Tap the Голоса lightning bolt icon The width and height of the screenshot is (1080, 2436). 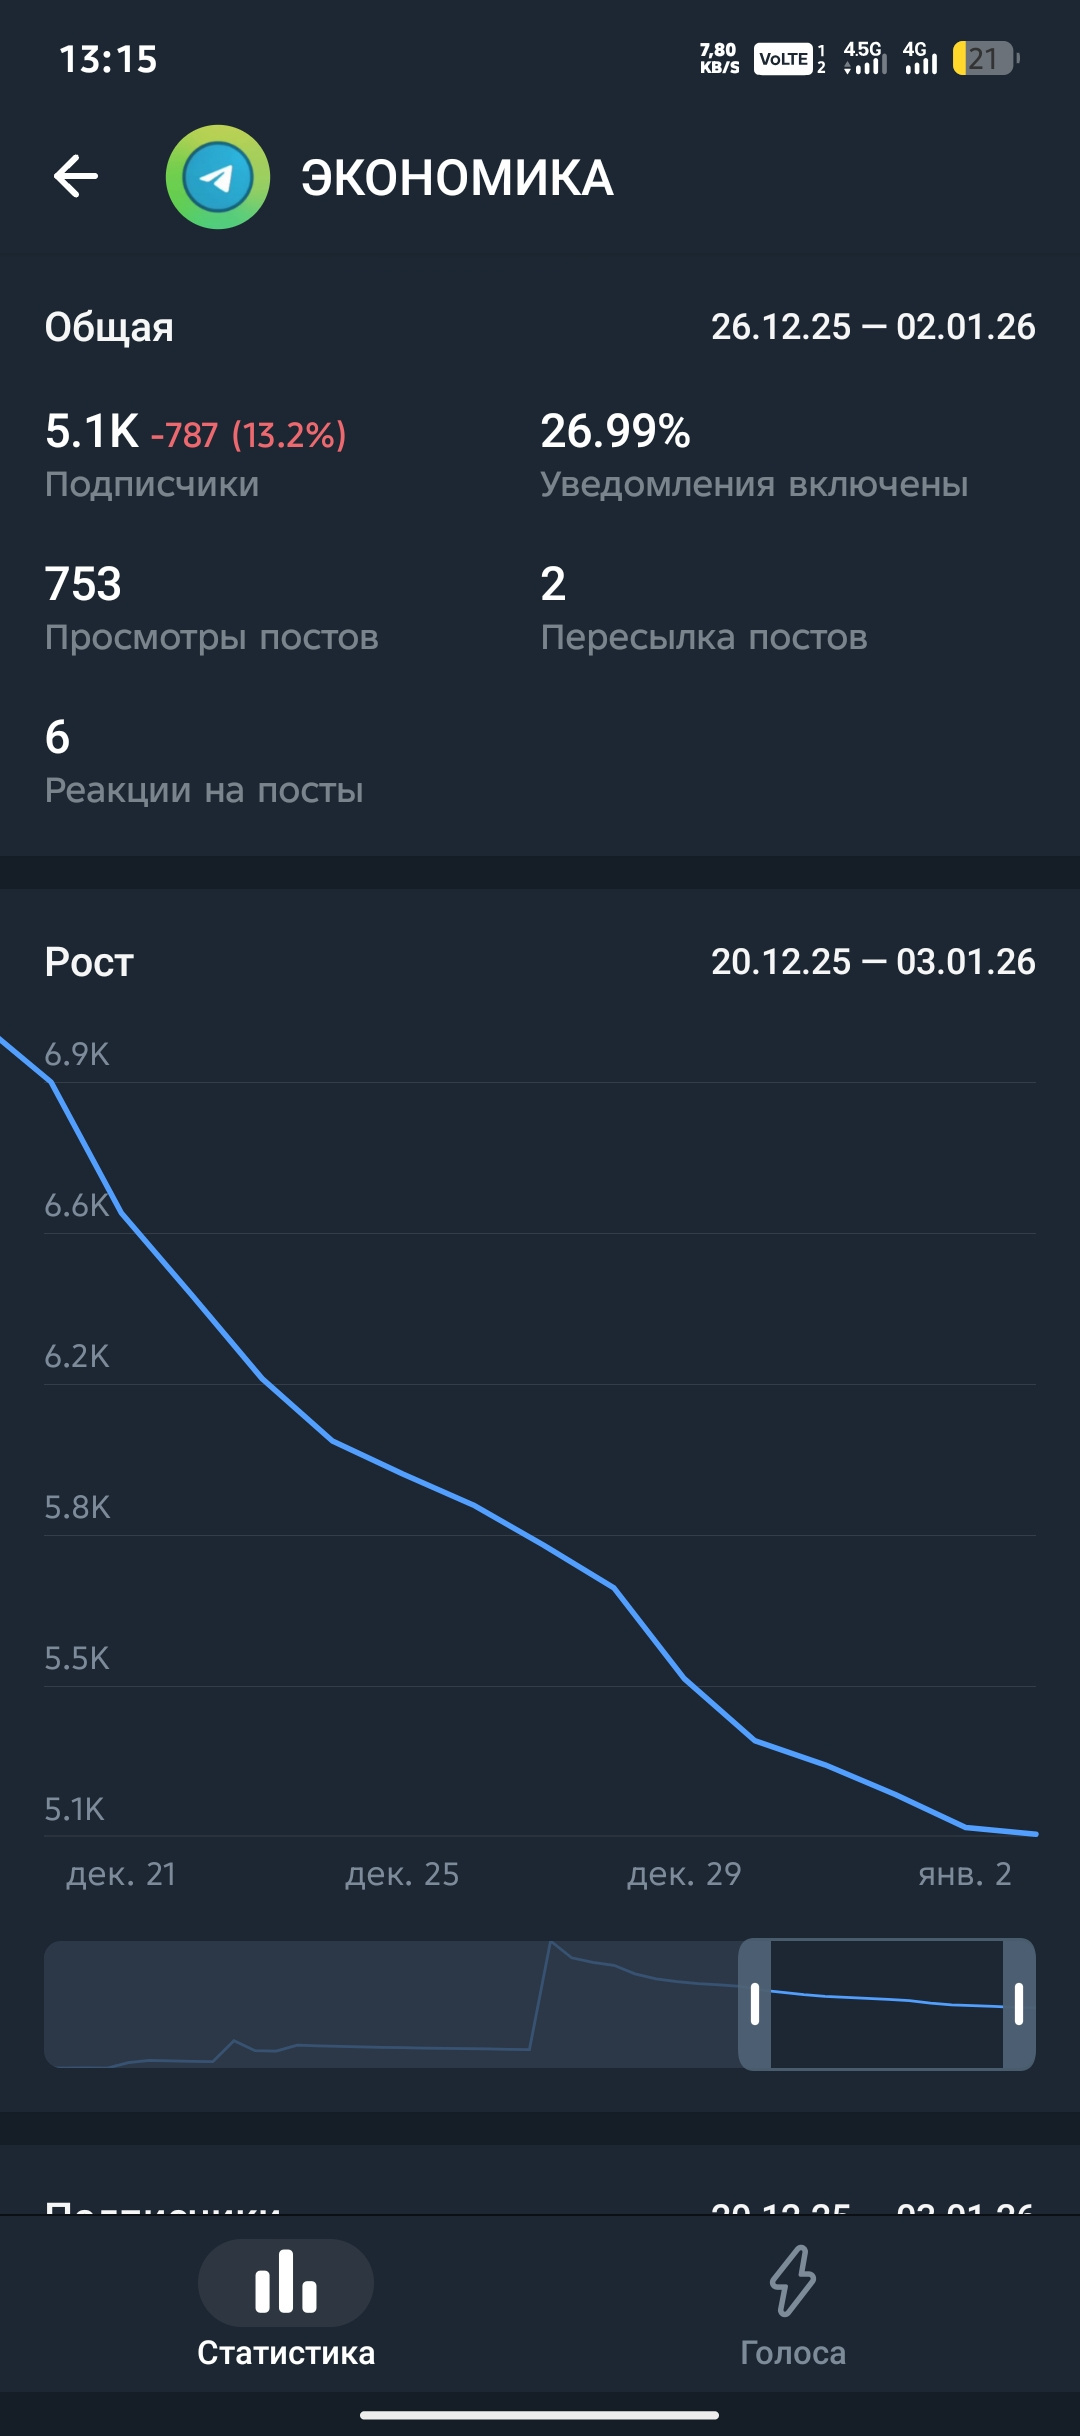792,2280
